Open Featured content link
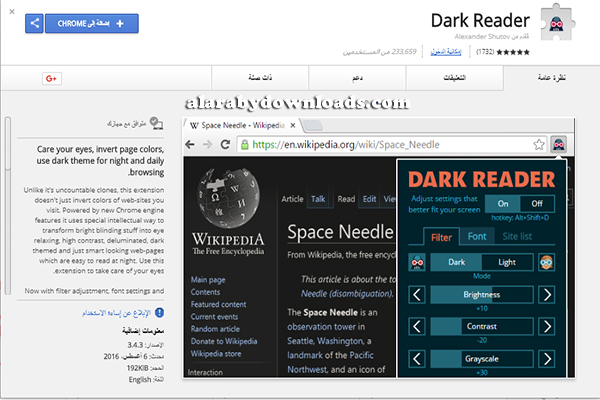Image resolution: width=600 pixels, height=400 pixels. pos(218,304)
